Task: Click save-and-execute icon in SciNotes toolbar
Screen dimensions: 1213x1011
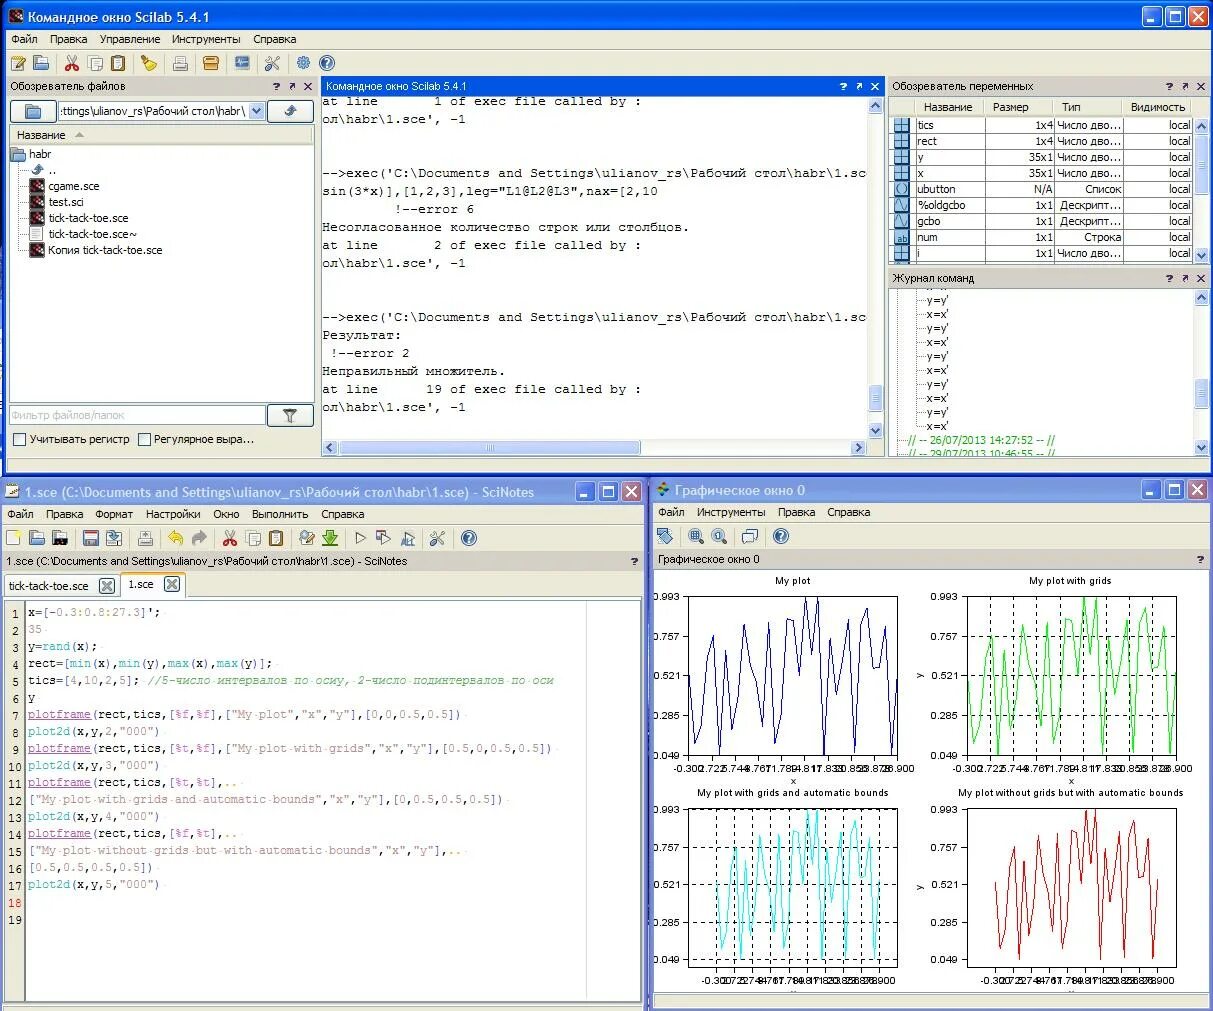Action: (x=384, y=538)
